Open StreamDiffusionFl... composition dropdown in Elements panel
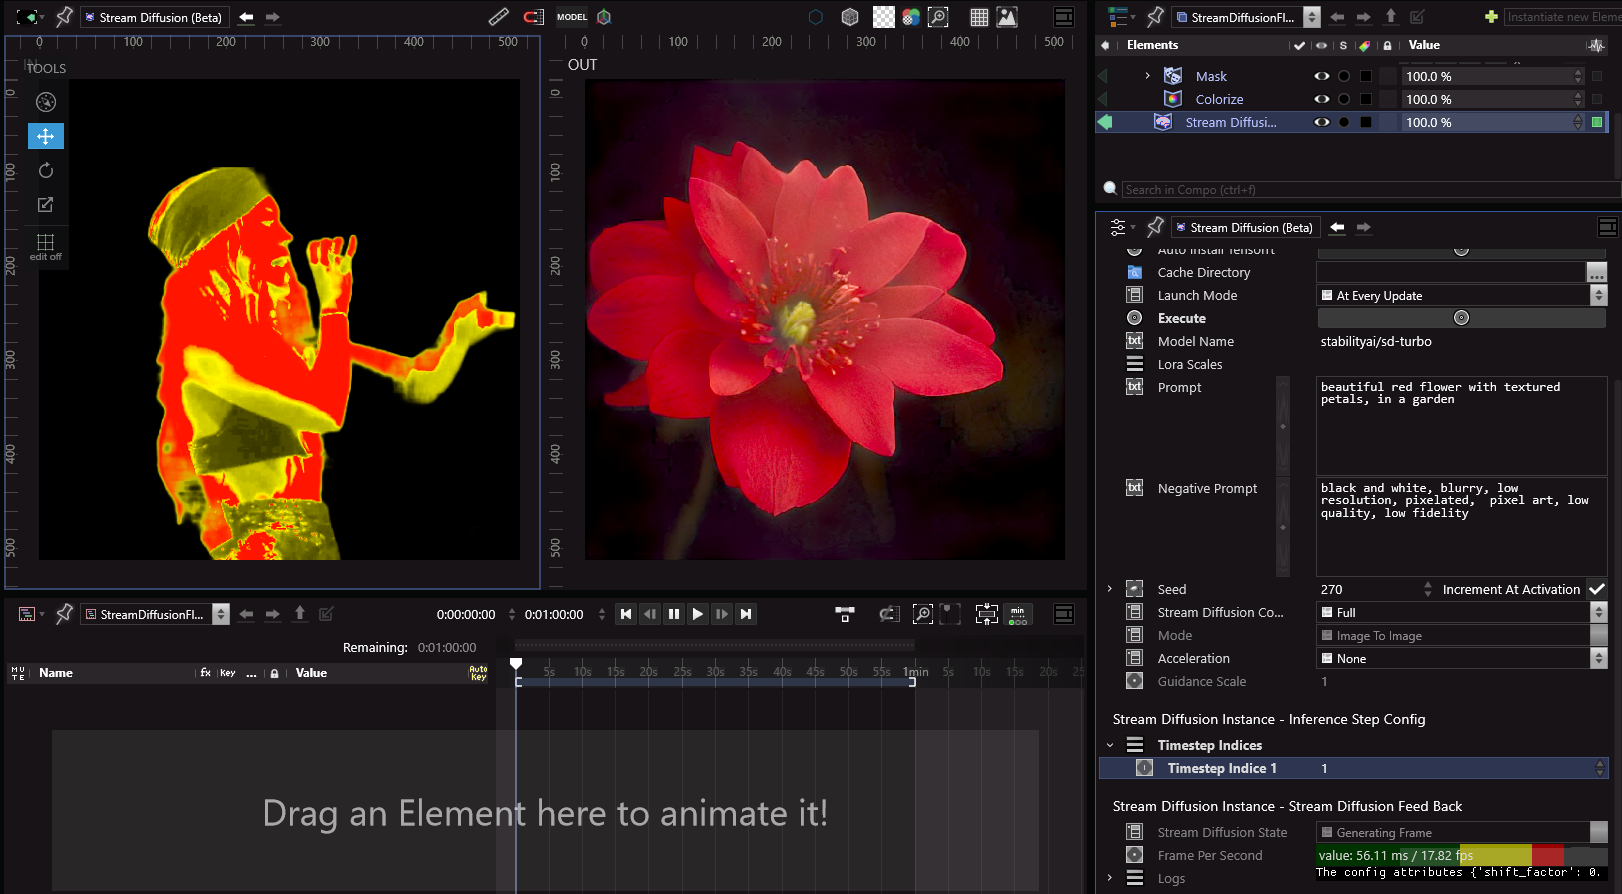Viewport: 1622px width, 894px height. pyautogui.click(x=1312, y=17)
